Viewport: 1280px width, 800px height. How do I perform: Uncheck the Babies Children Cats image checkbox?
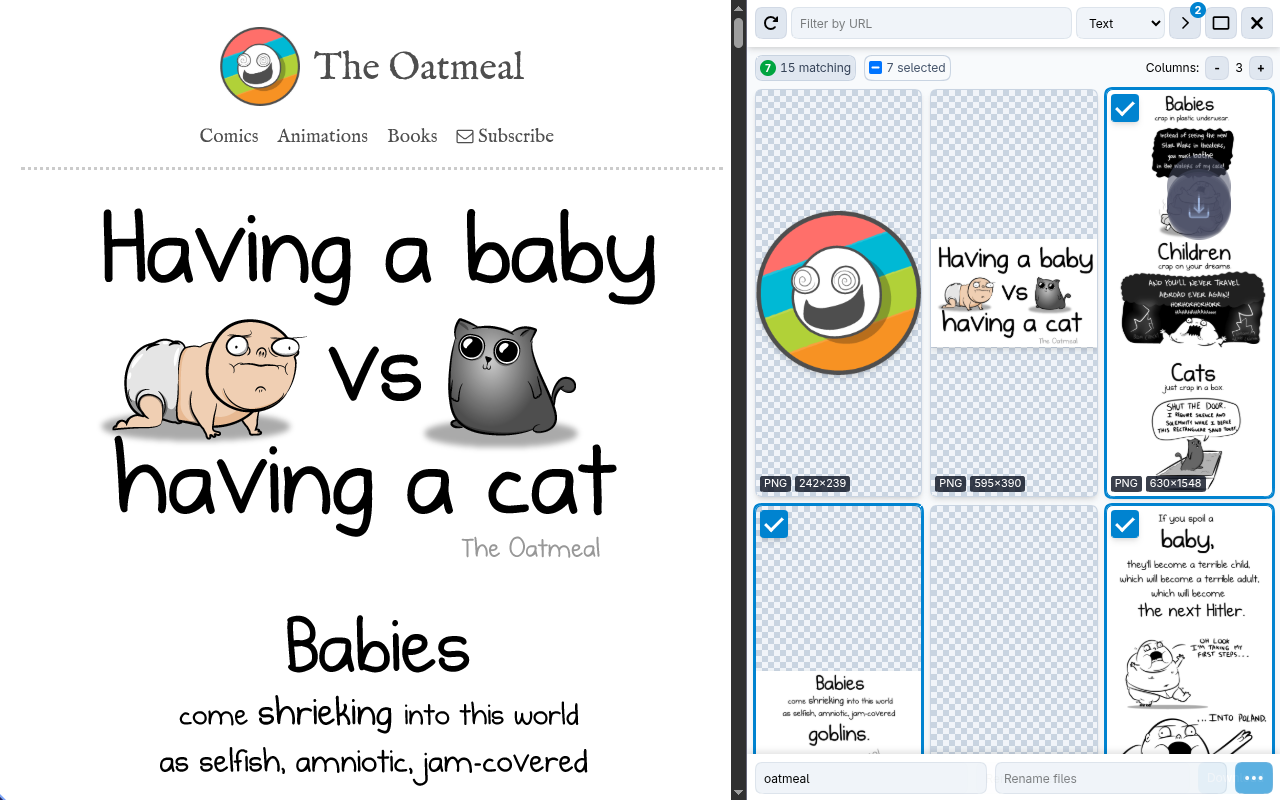pos(1125,108)
